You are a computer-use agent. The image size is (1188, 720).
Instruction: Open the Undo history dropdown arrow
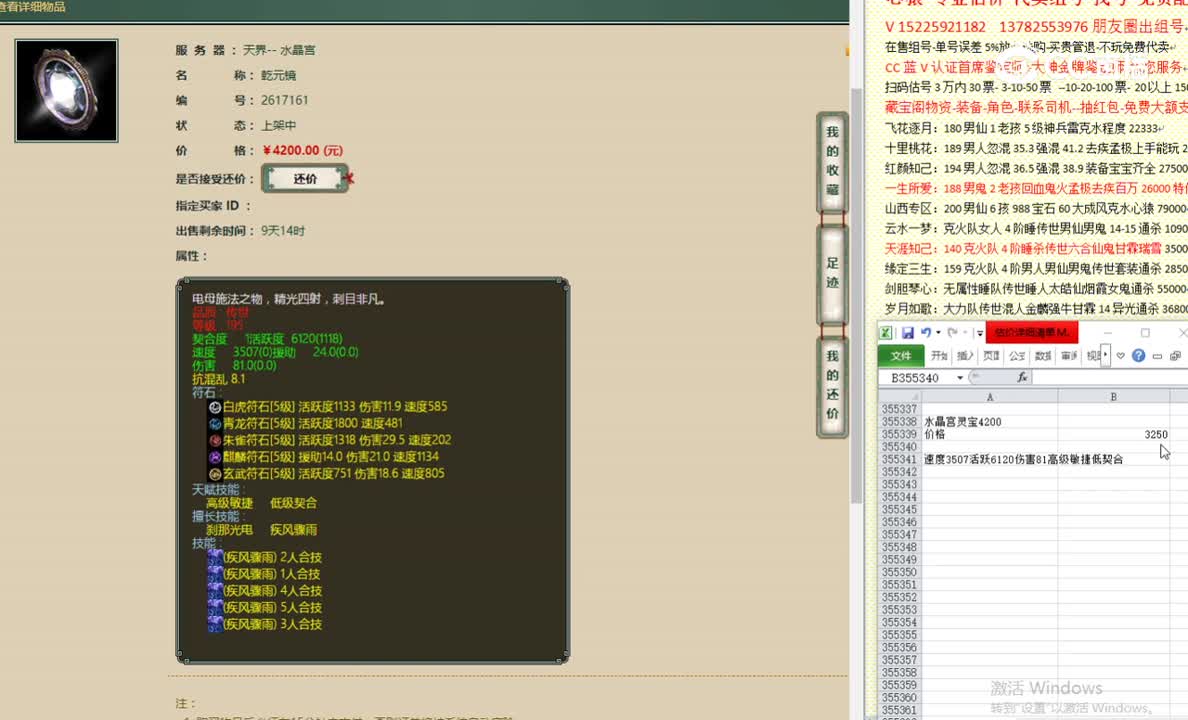click(938, 333)
